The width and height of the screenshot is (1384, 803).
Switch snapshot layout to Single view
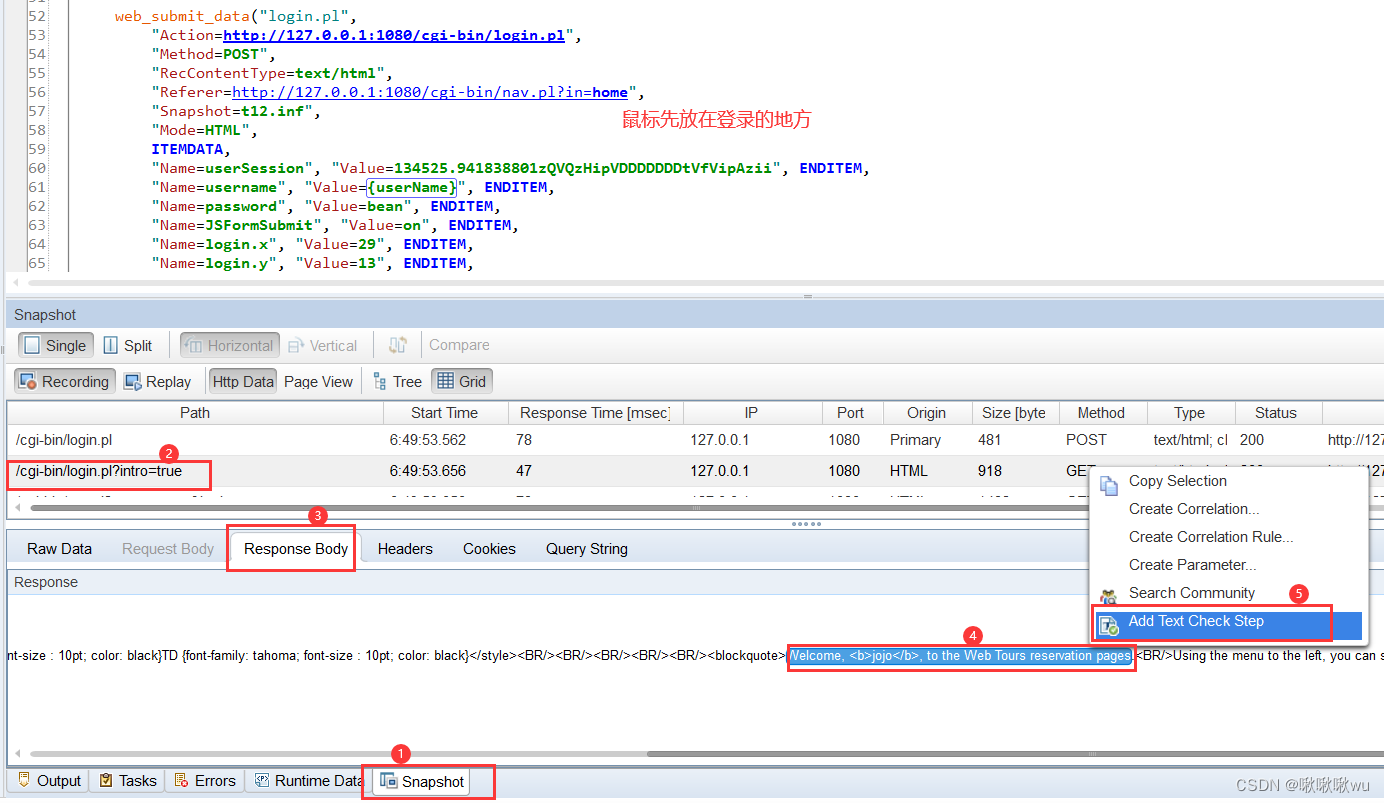(x=56, y=345)
